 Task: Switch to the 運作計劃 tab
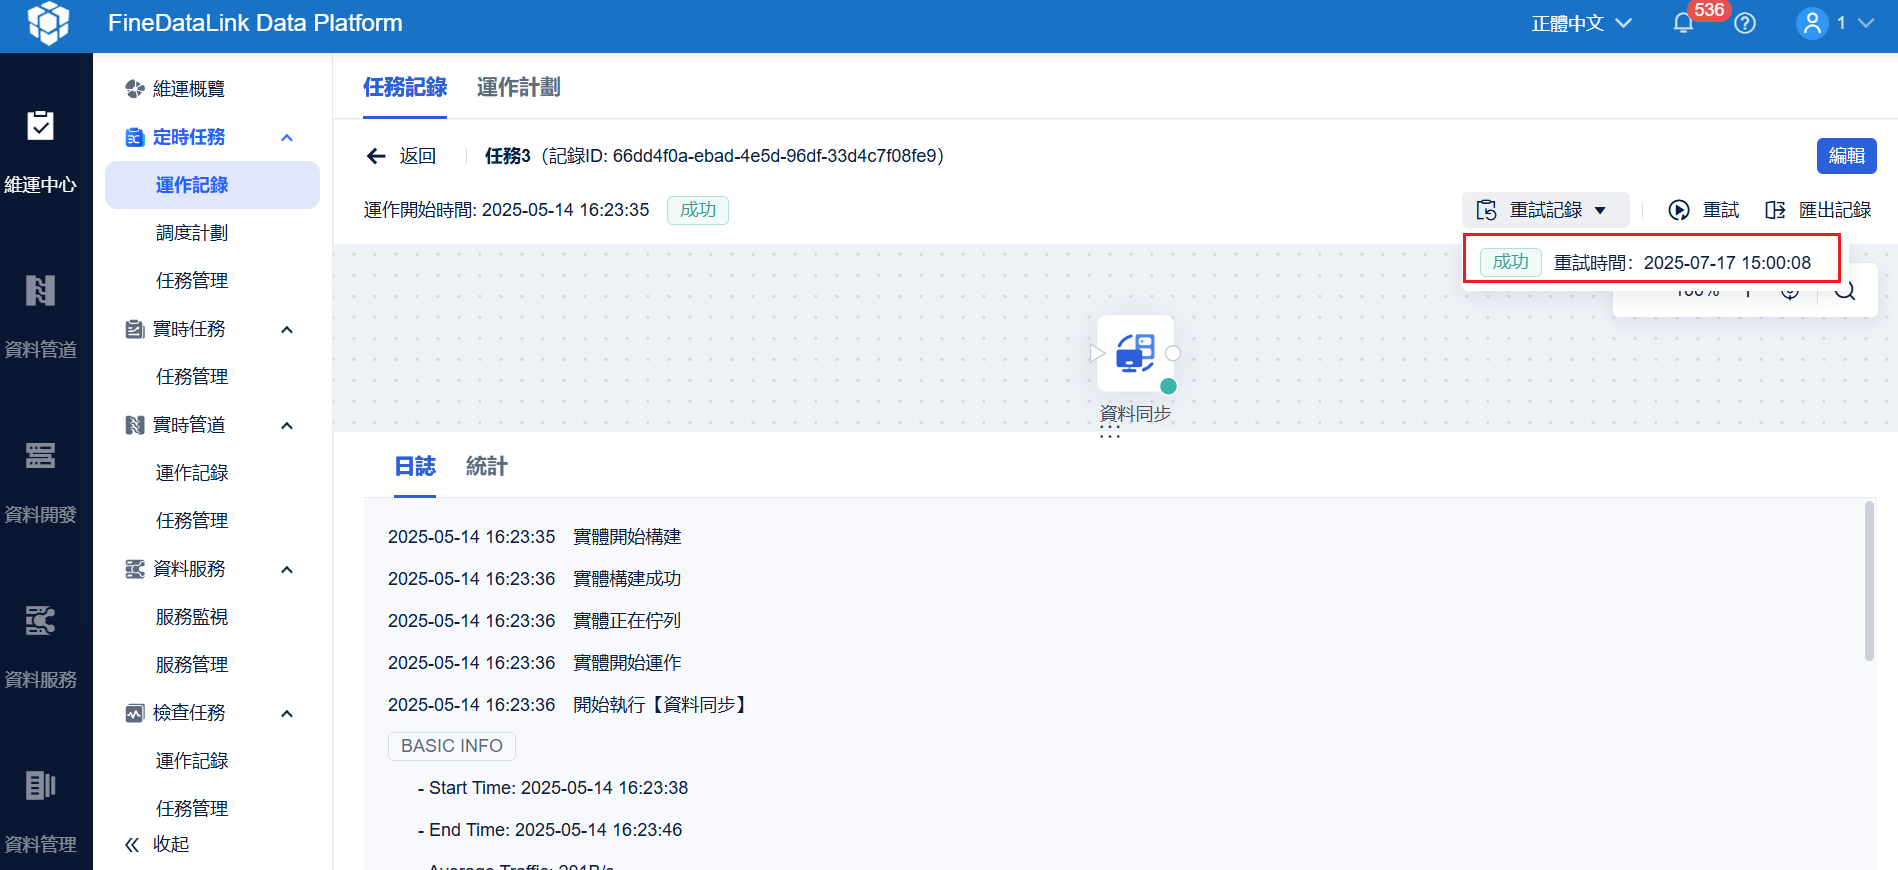[x=518, y=88]
